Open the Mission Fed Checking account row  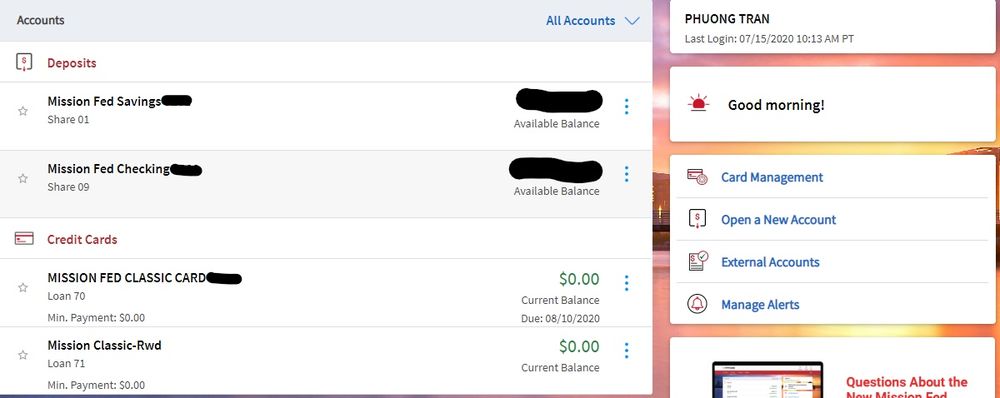click(x=326, y=184)
